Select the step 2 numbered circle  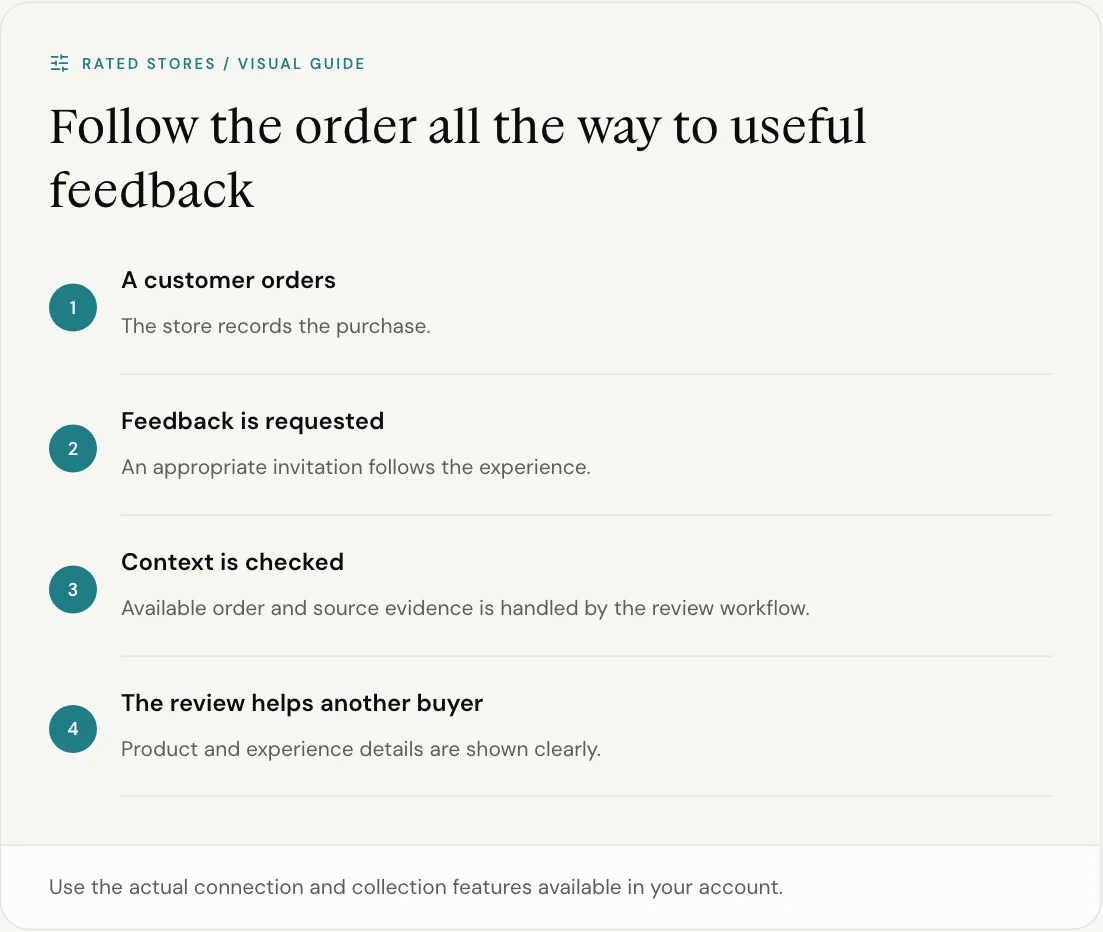pos(73,449)
